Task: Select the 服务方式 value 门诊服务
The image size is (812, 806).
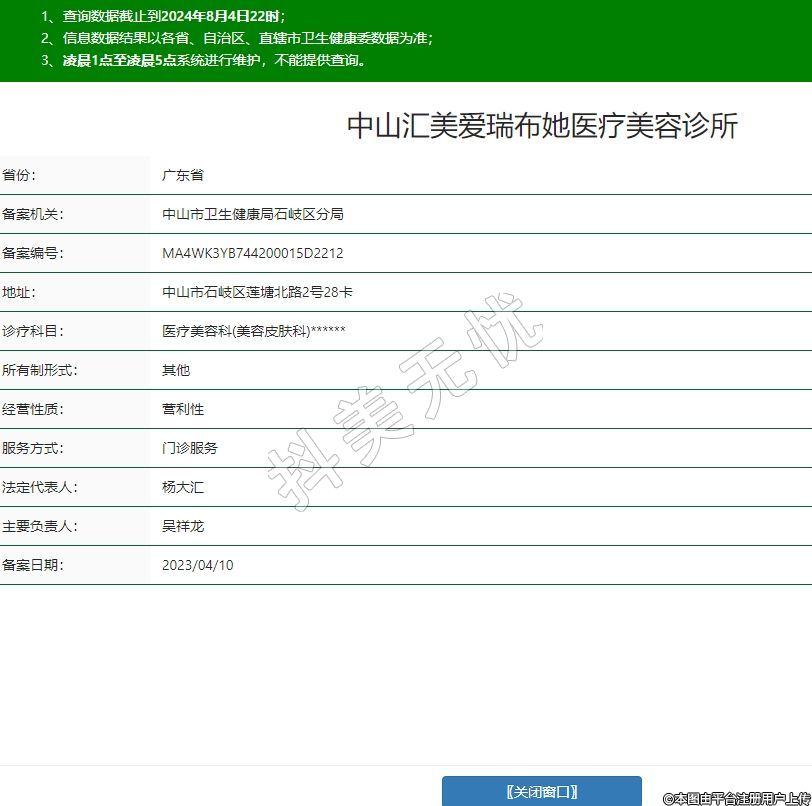Action: point(190,448)
